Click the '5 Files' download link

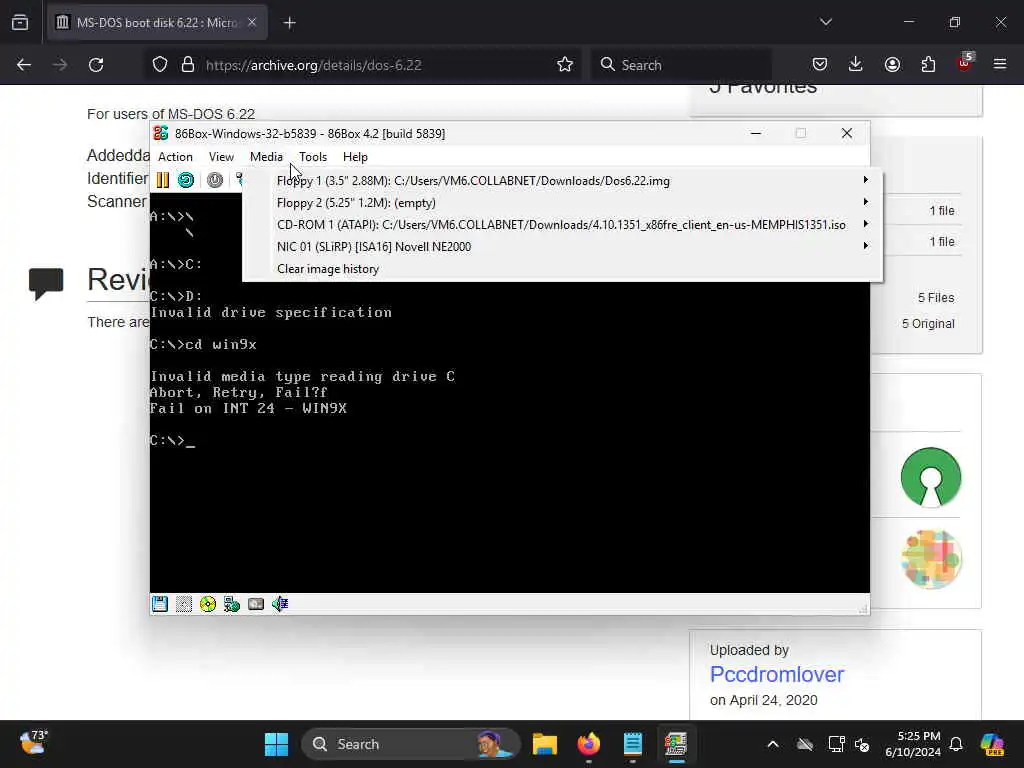point(936,298)
